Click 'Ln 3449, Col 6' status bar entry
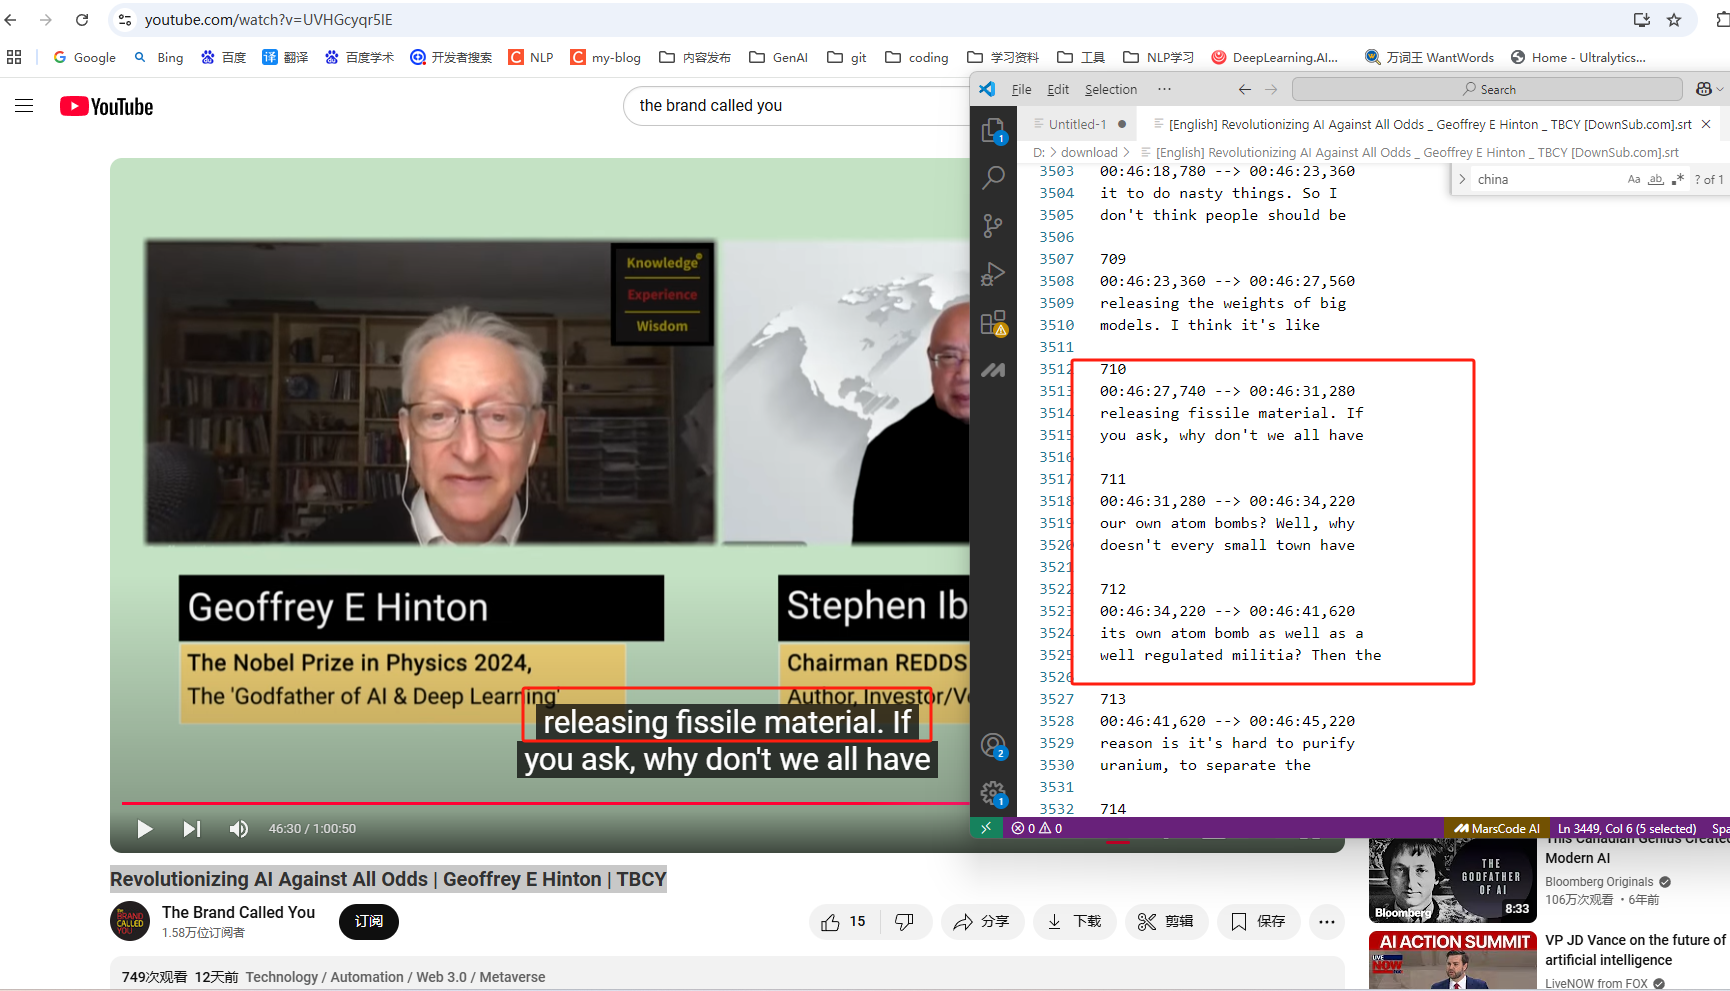This screenshot has width=1730, height=991. [1627, 828]
